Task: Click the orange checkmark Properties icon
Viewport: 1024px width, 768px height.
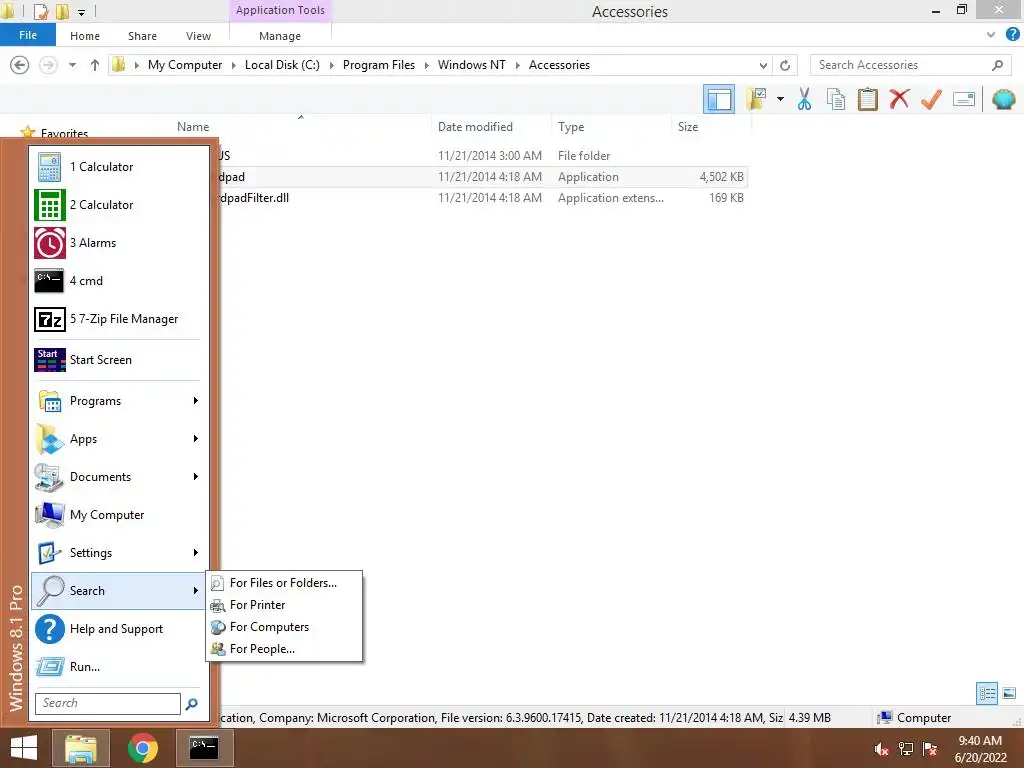Action: point(931,99)
